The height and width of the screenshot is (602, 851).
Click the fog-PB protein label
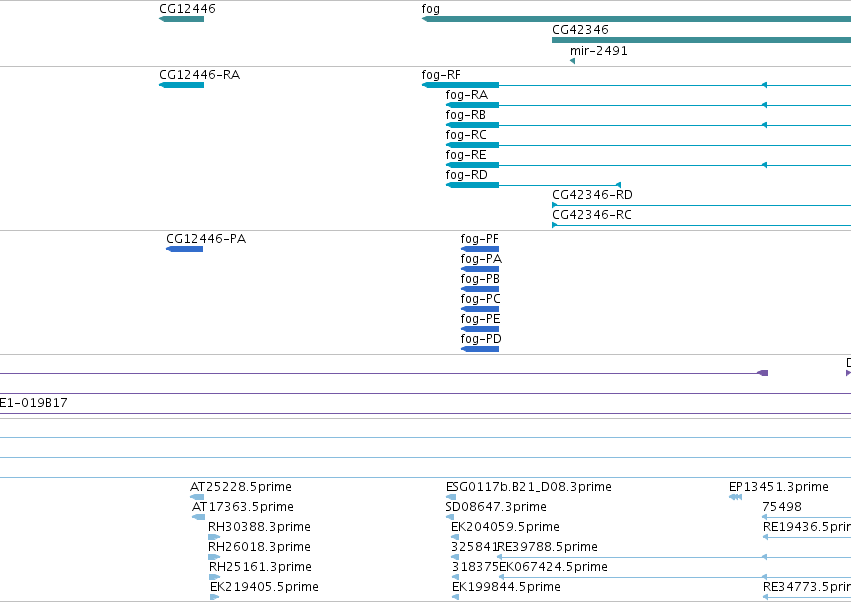(480, 279)
